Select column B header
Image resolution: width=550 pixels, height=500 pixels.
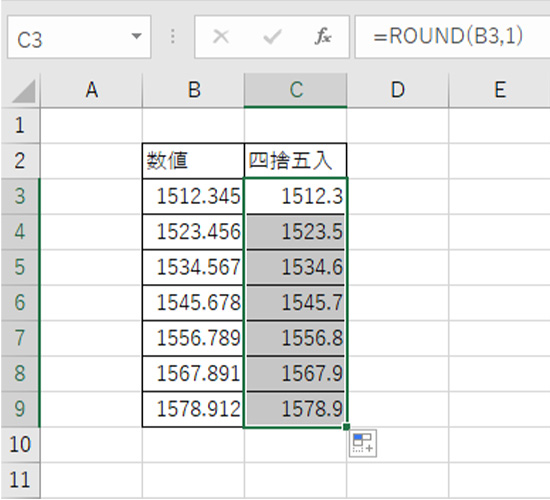click(194, 90)
